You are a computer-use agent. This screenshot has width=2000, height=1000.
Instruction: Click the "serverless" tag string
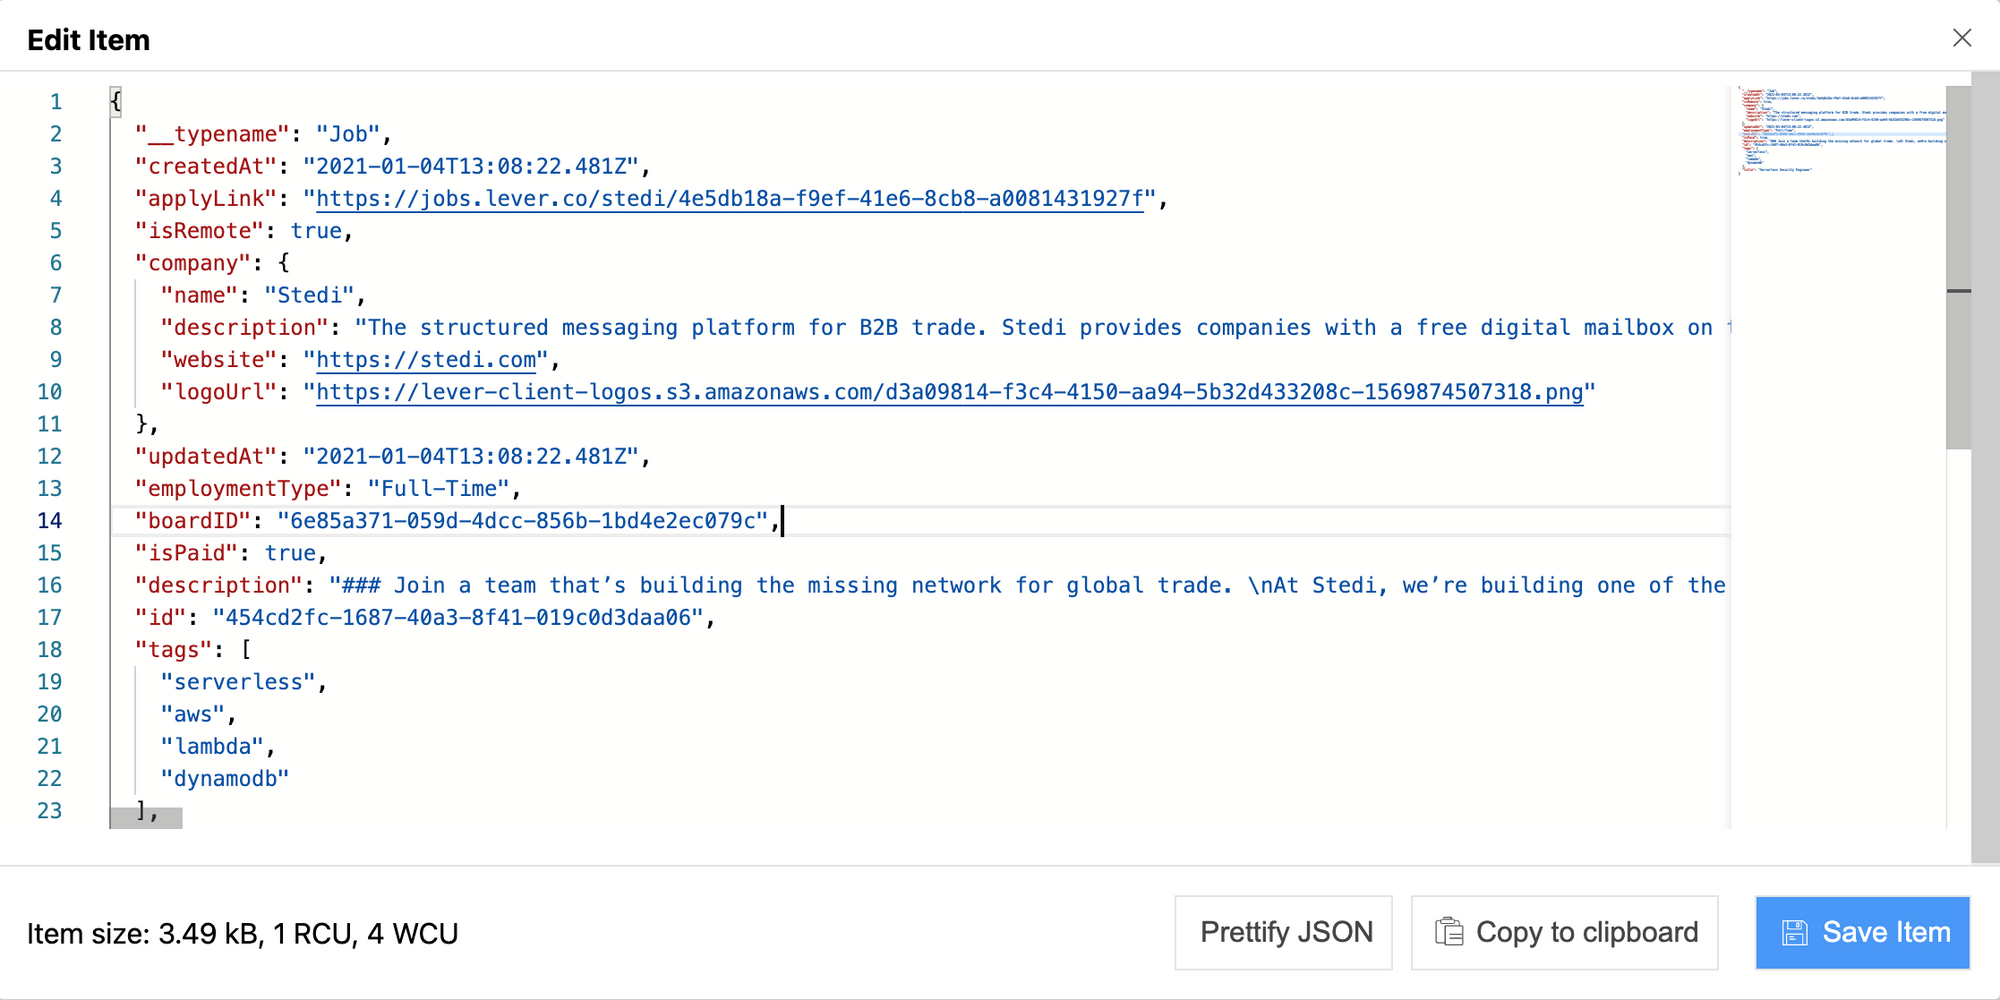click(x=239, y=681)
